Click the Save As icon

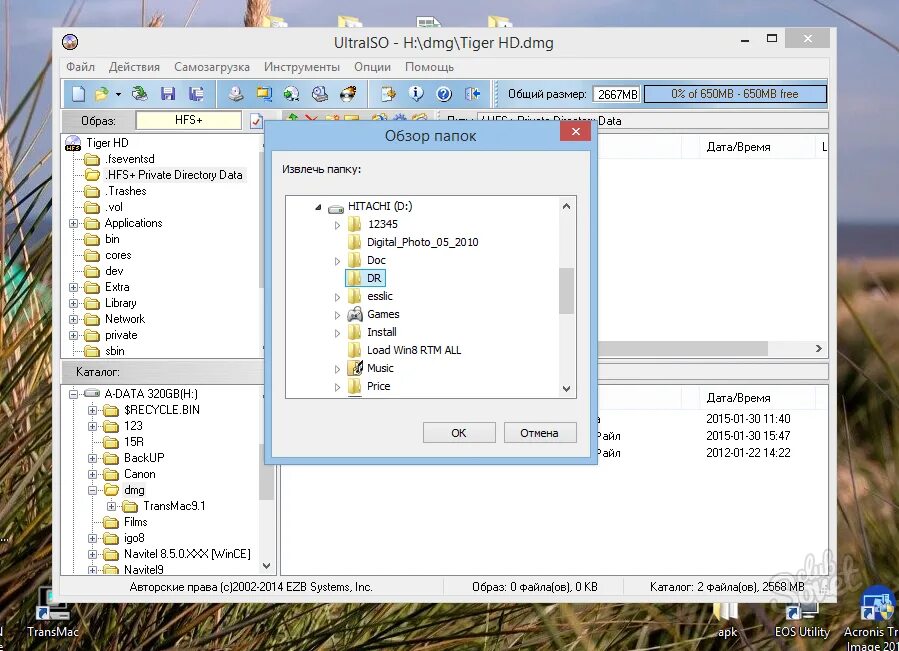click(196, 93)
